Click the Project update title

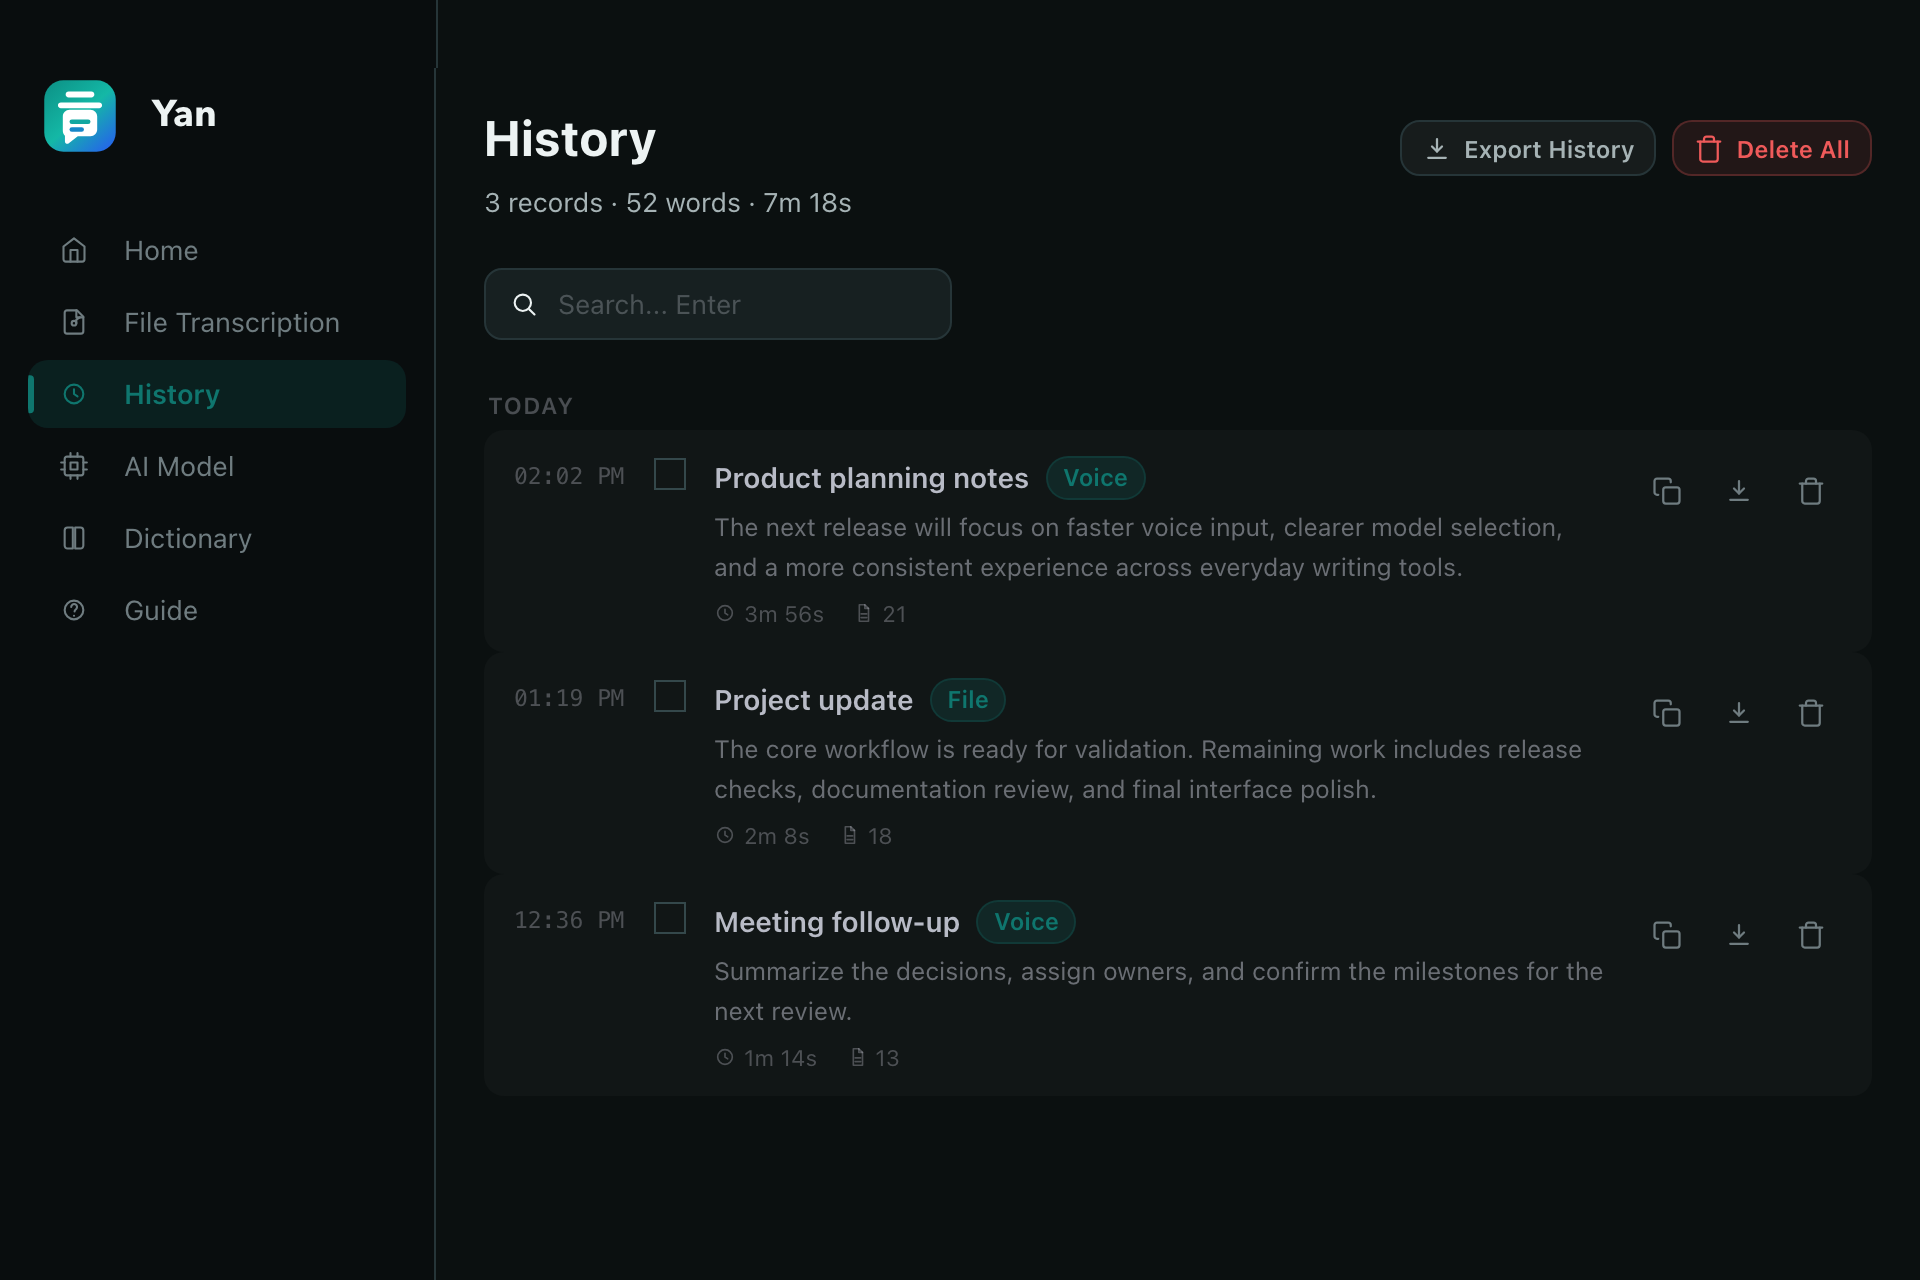(813, 701)
